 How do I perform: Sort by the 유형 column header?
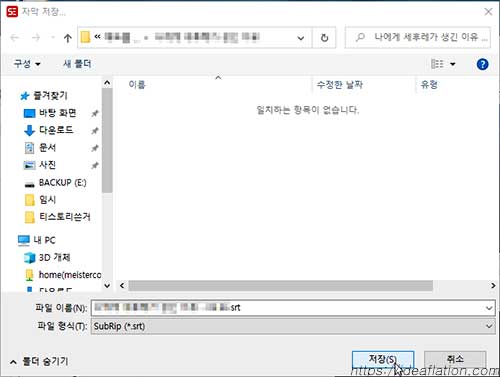tap(429, 84)
